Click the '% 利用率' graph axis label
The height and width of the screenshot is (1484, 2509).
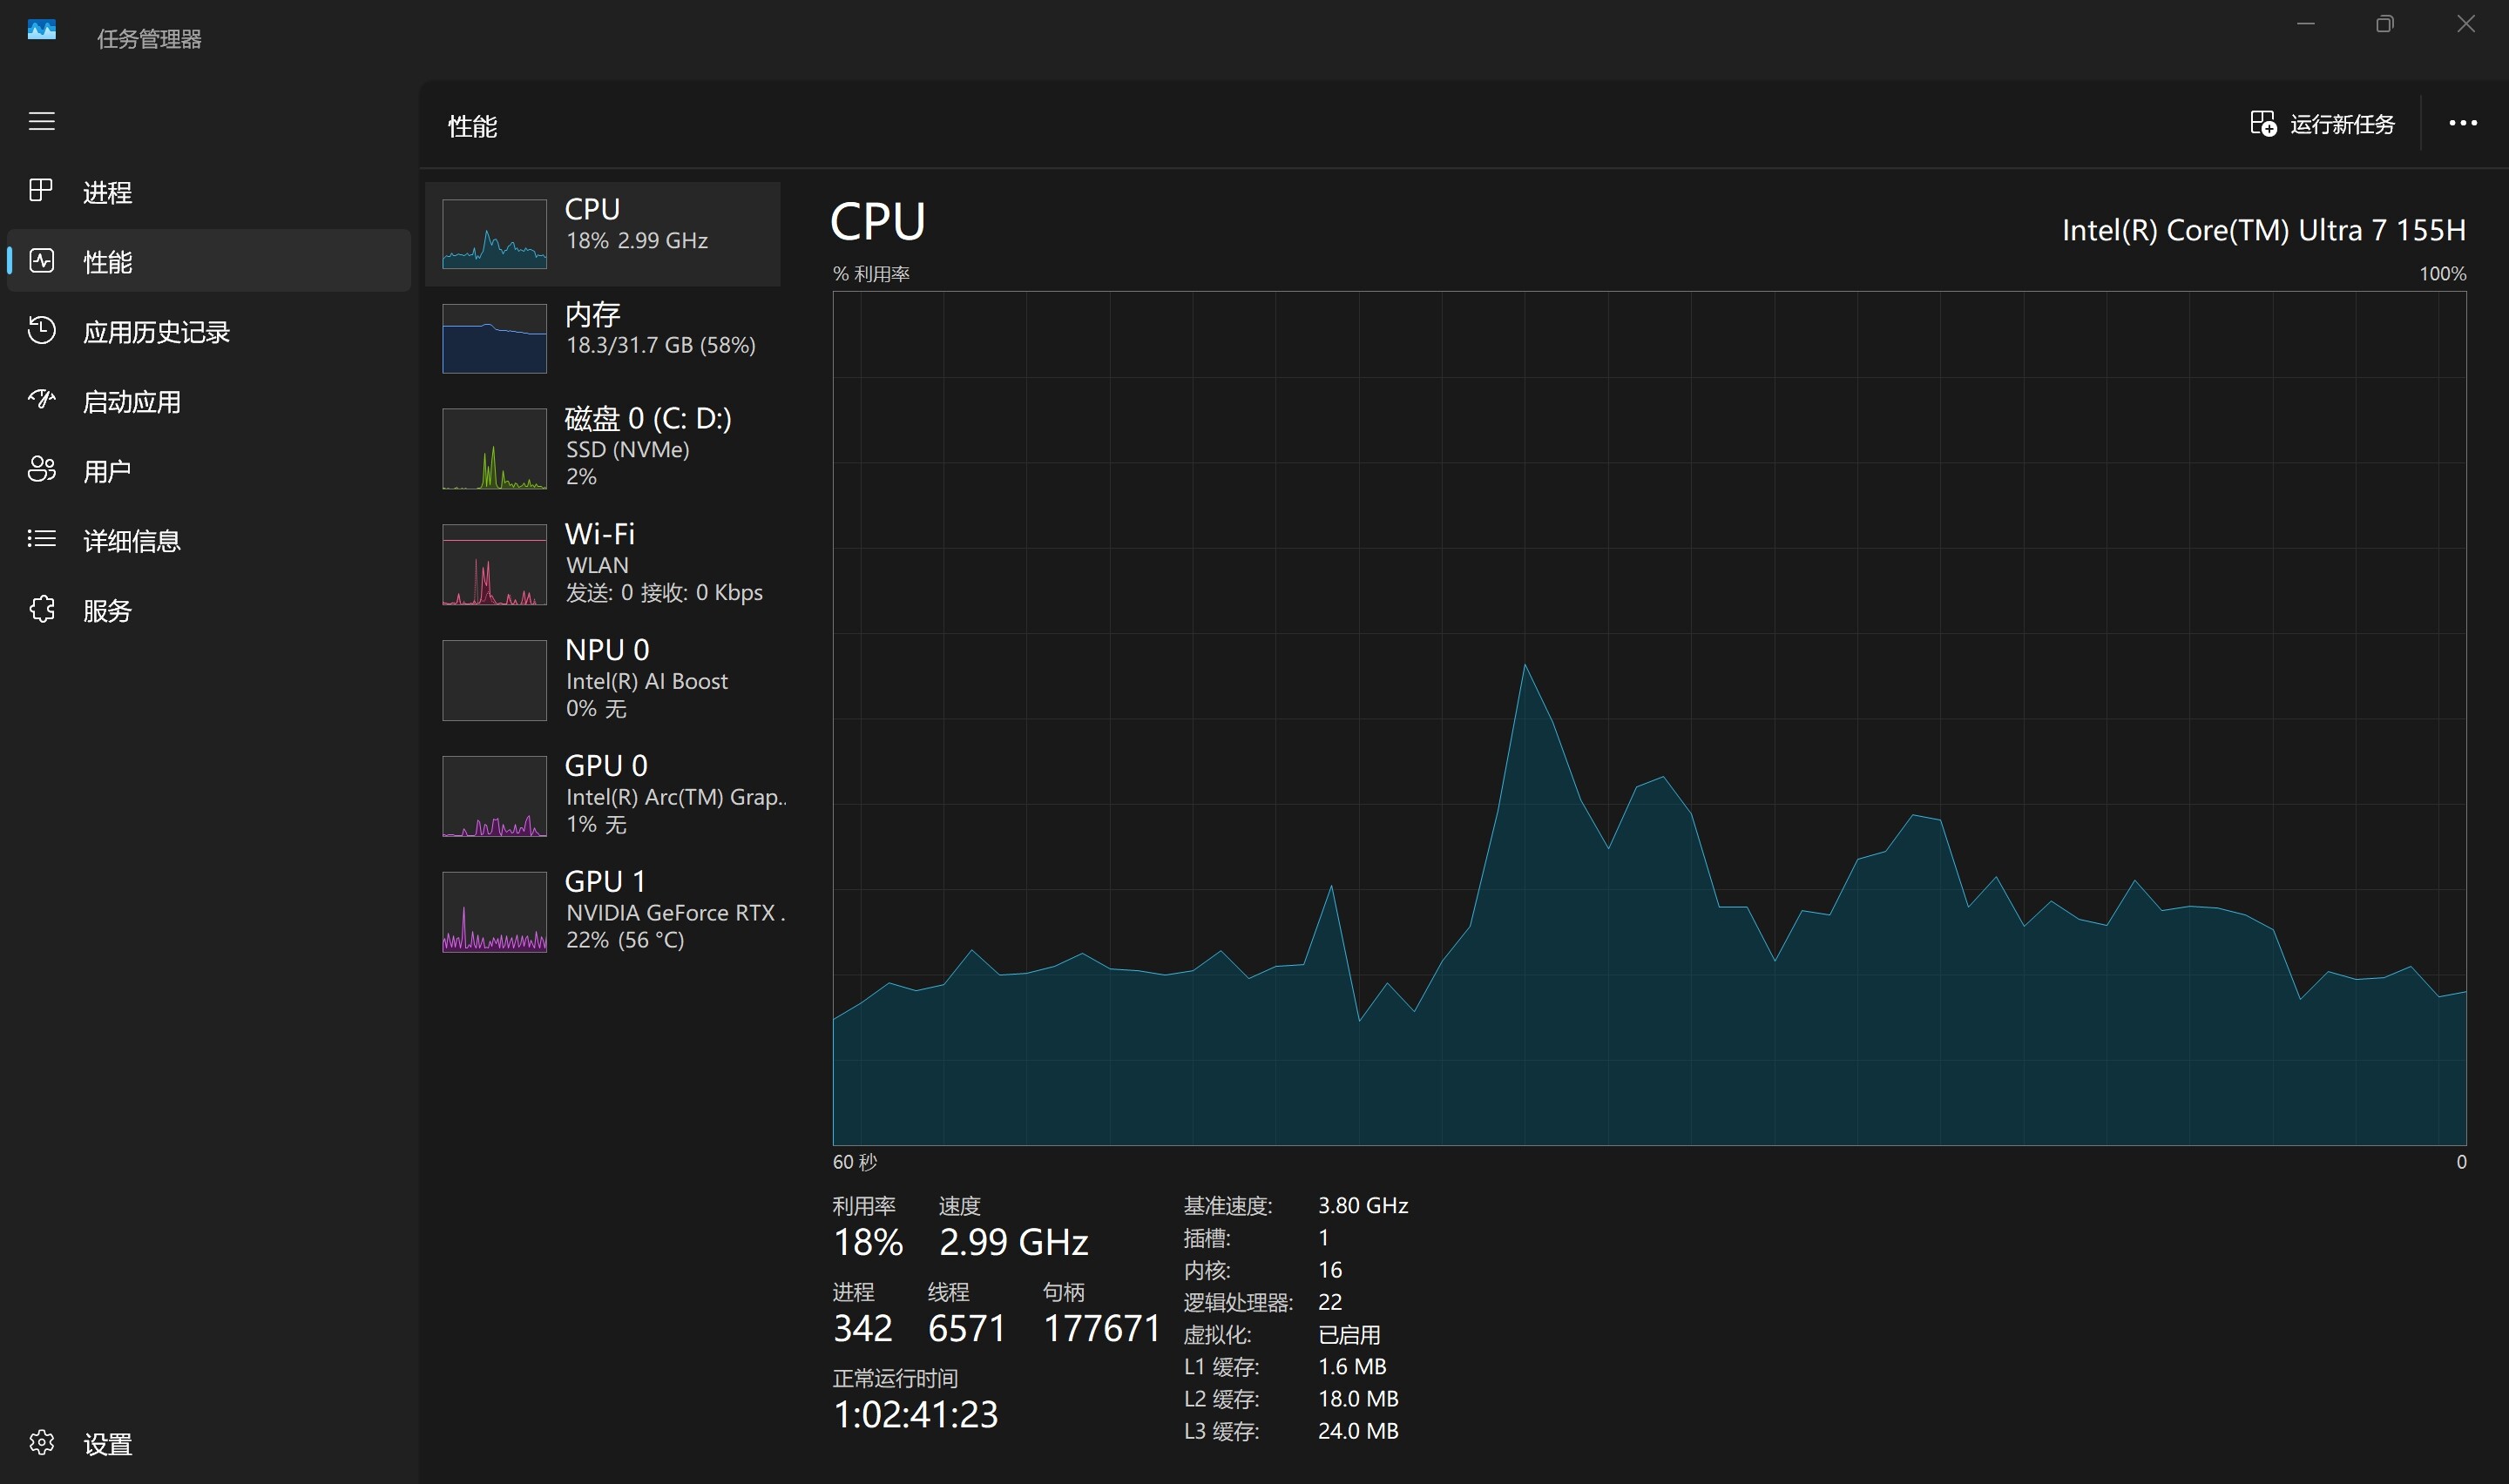click(871, 273)
